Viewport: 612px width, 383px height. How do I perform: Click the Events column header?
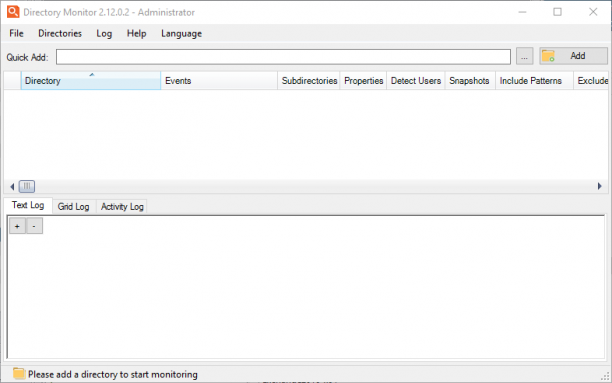(219, 81)
